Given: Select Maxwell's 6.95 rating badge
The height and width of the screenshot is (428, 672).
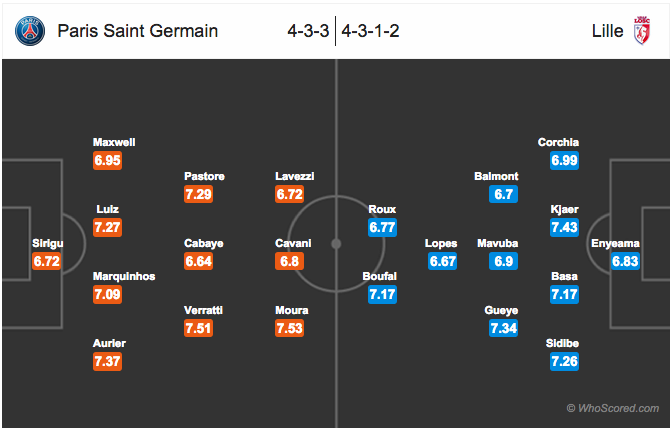Looking at the screenshot, I should 108,161.
